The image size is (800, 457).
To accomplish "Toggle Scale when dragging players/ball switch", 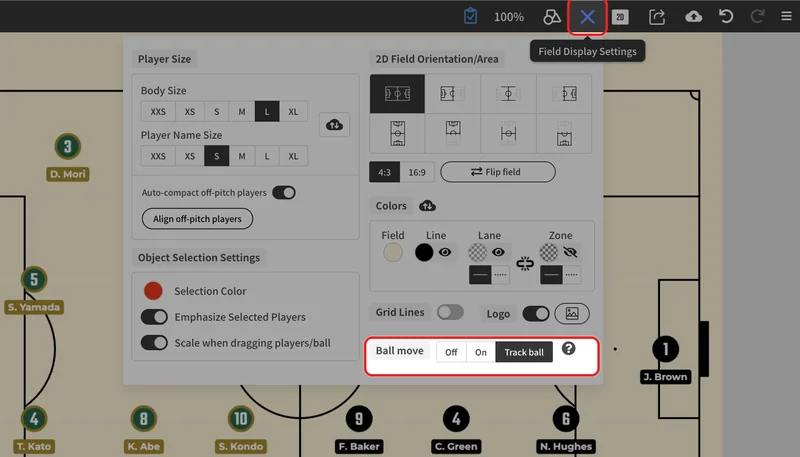I will (x=154, y=343).
